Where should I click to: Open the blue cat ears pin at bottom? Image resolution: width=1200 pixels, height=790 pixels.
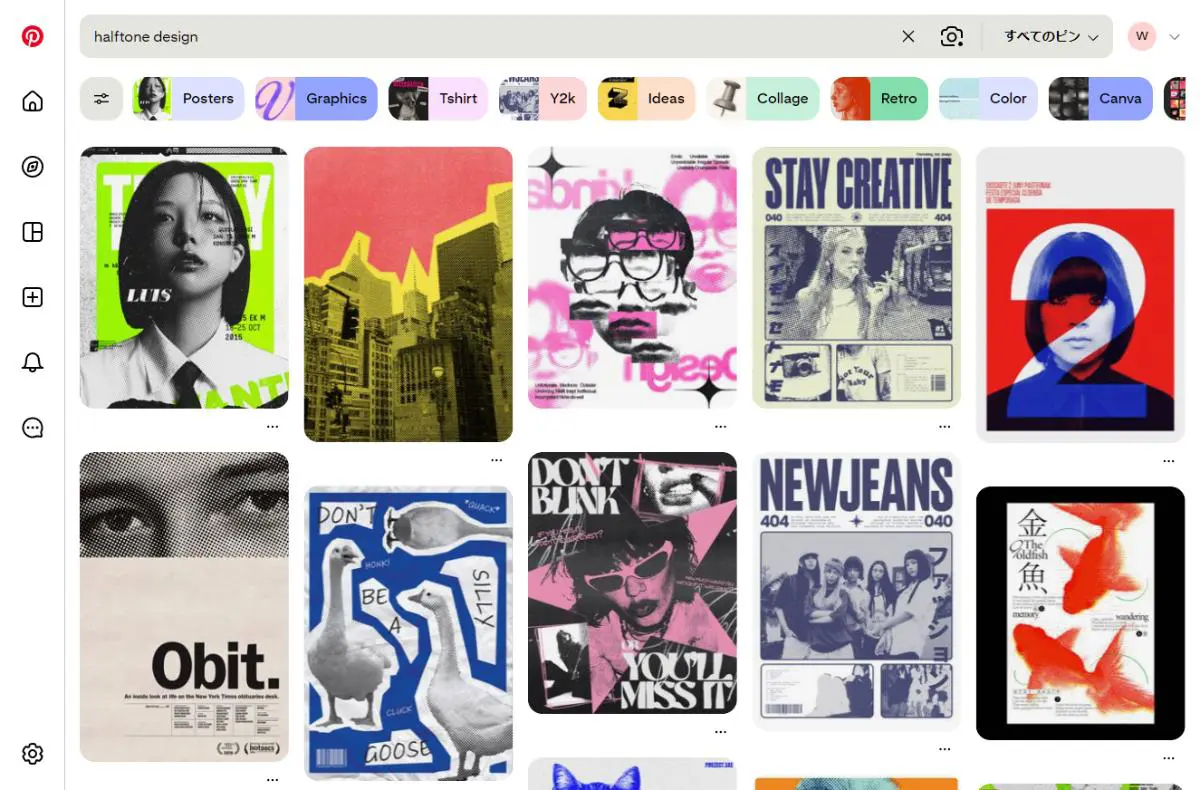[x=632, y=774]
